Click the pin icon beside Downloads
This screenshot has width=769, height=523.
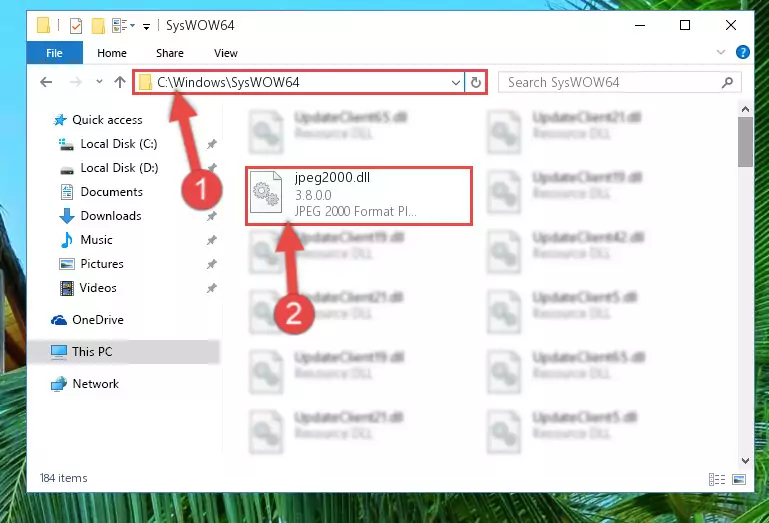point(212,216)
